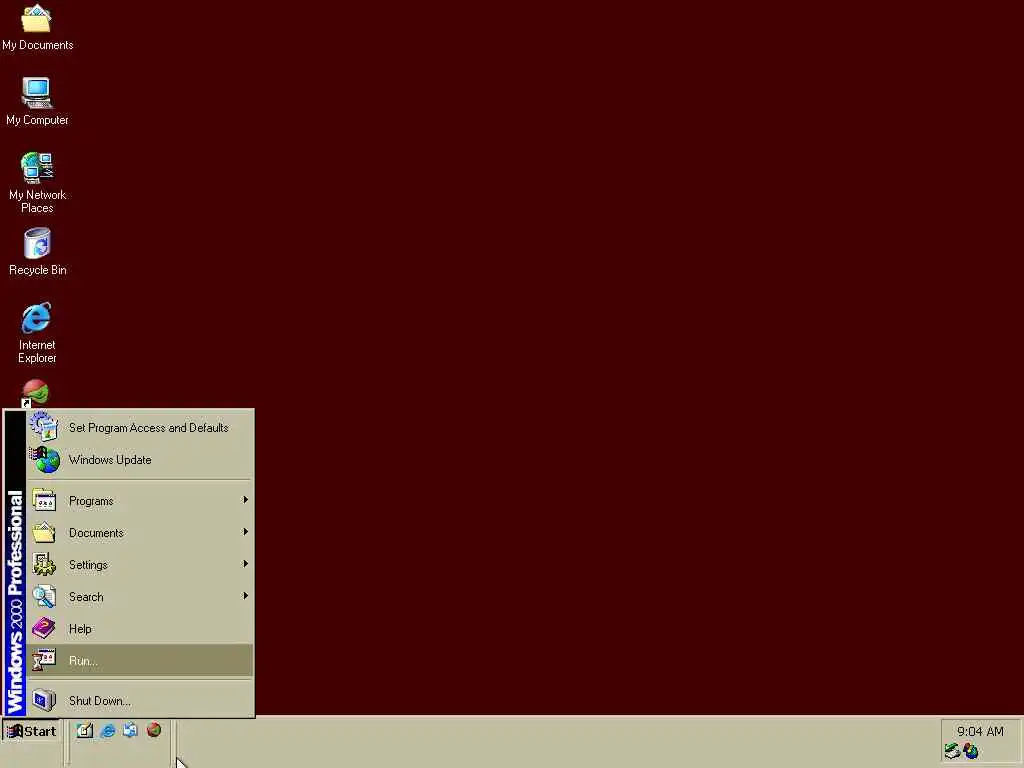Image resolution: width=1024 pixels, height=768 pixels.
Task: Open Outlook Express from quick launch
Action: [131, 731]
